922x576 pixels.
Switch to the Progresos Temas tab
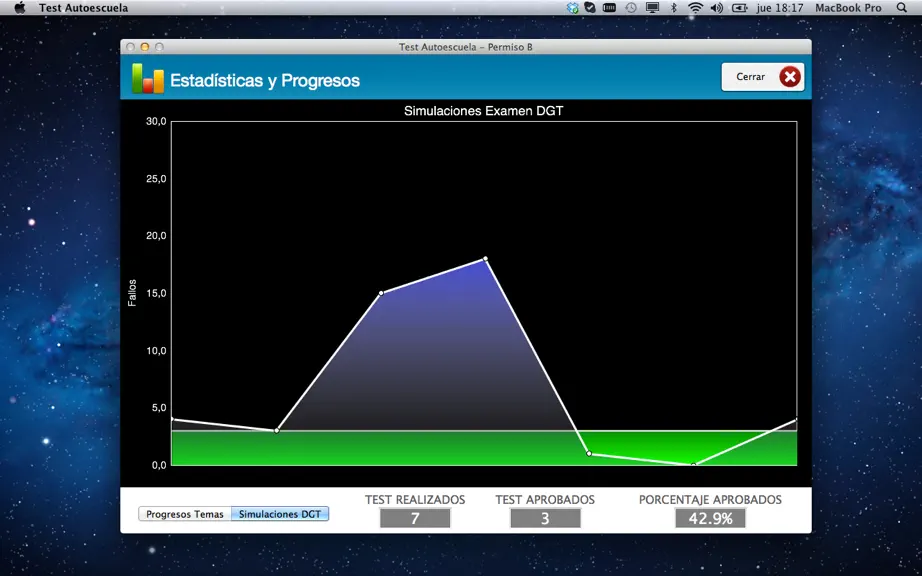(x=185, y=514)
